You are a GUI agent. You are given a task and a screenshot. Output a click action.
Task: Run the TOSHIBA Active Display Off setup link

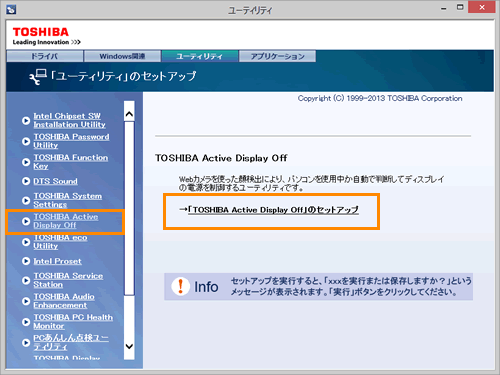273,210
